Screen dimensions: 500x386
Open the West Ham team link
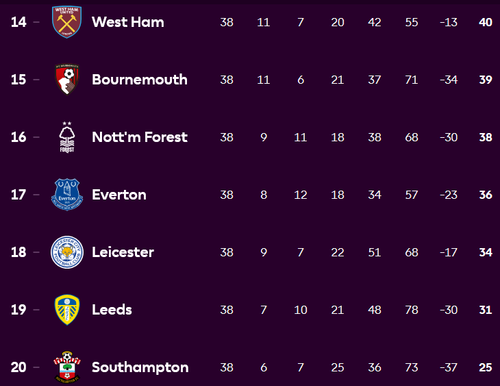coord(128,22)
